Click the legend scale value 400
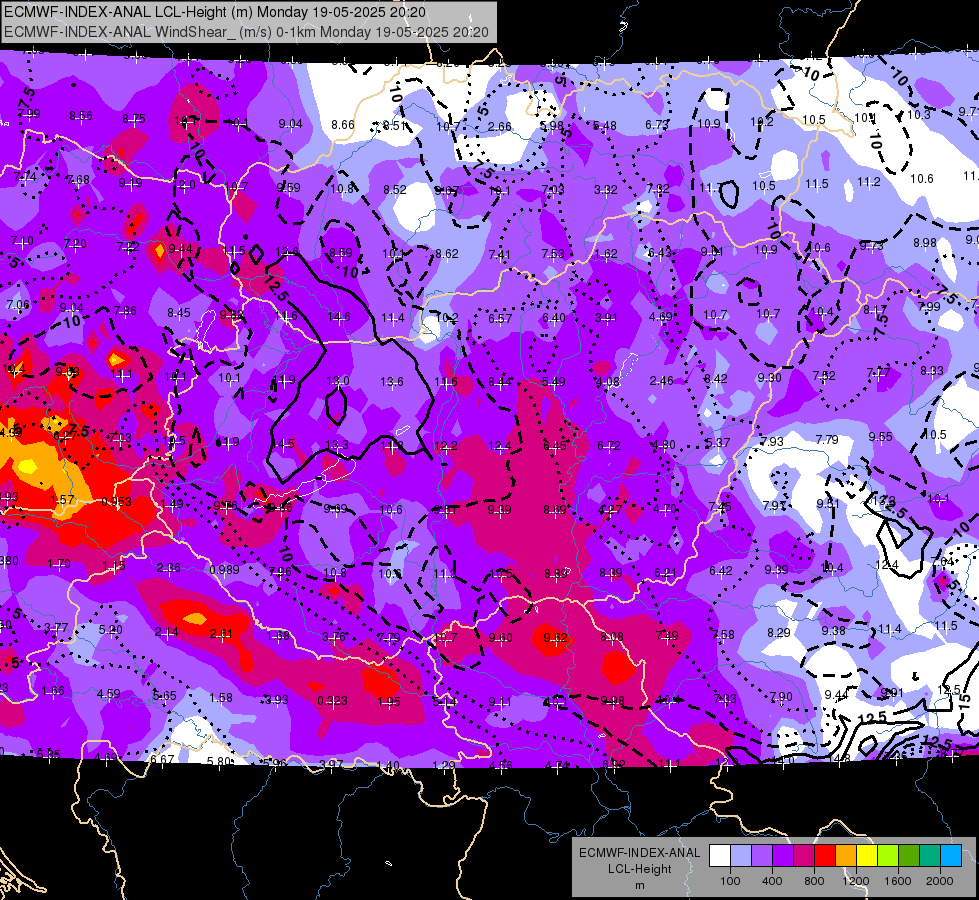This screenshot has height=900, width=979. pyautogui.click(x=772, y=881)
